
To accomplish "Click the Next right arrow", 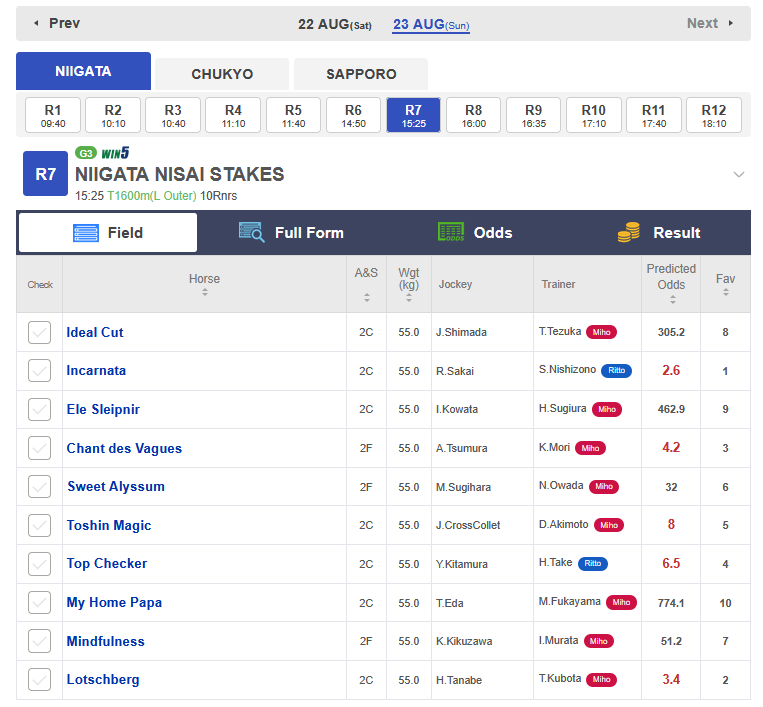I will (730, 23).
